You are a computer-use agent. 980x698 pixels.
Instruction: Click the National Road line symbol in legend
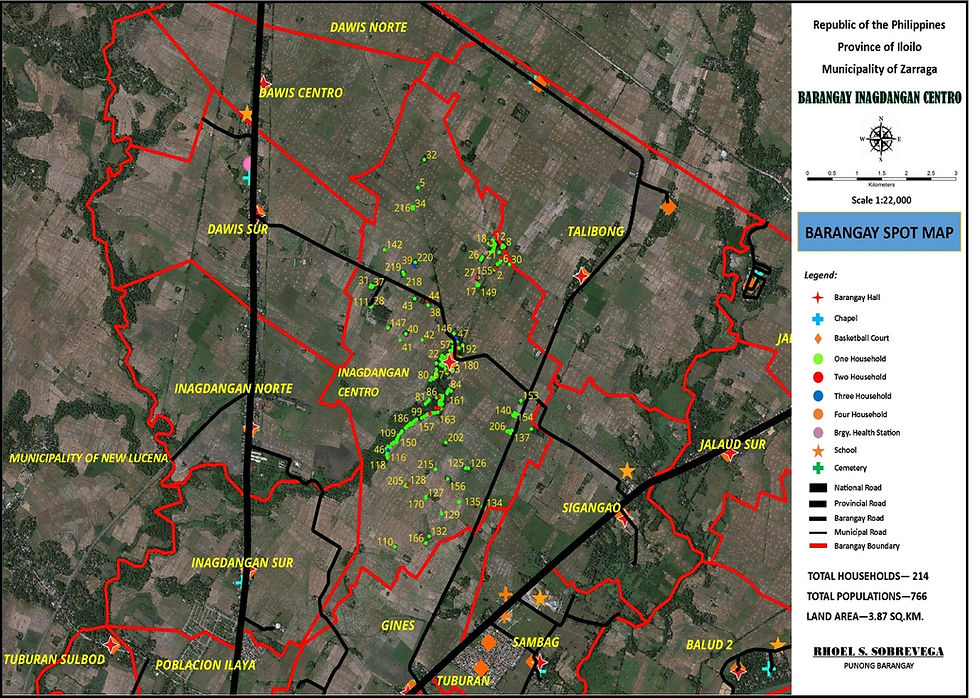point(818,487)
